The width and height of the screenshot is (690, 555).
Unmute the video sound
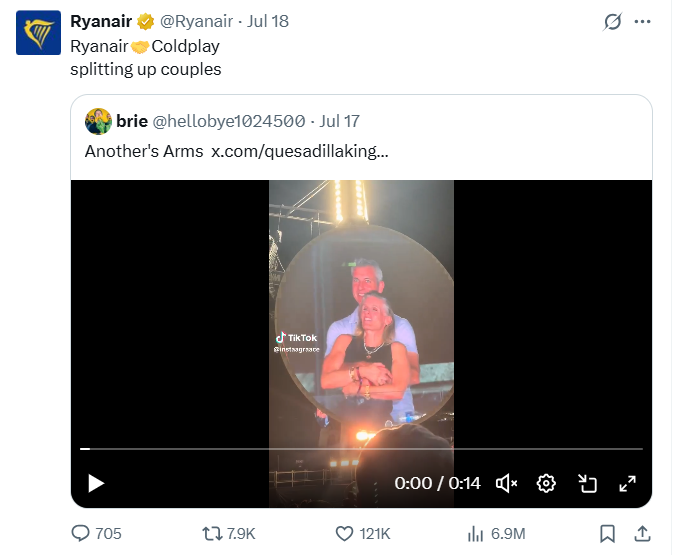[x=506, y=483]
